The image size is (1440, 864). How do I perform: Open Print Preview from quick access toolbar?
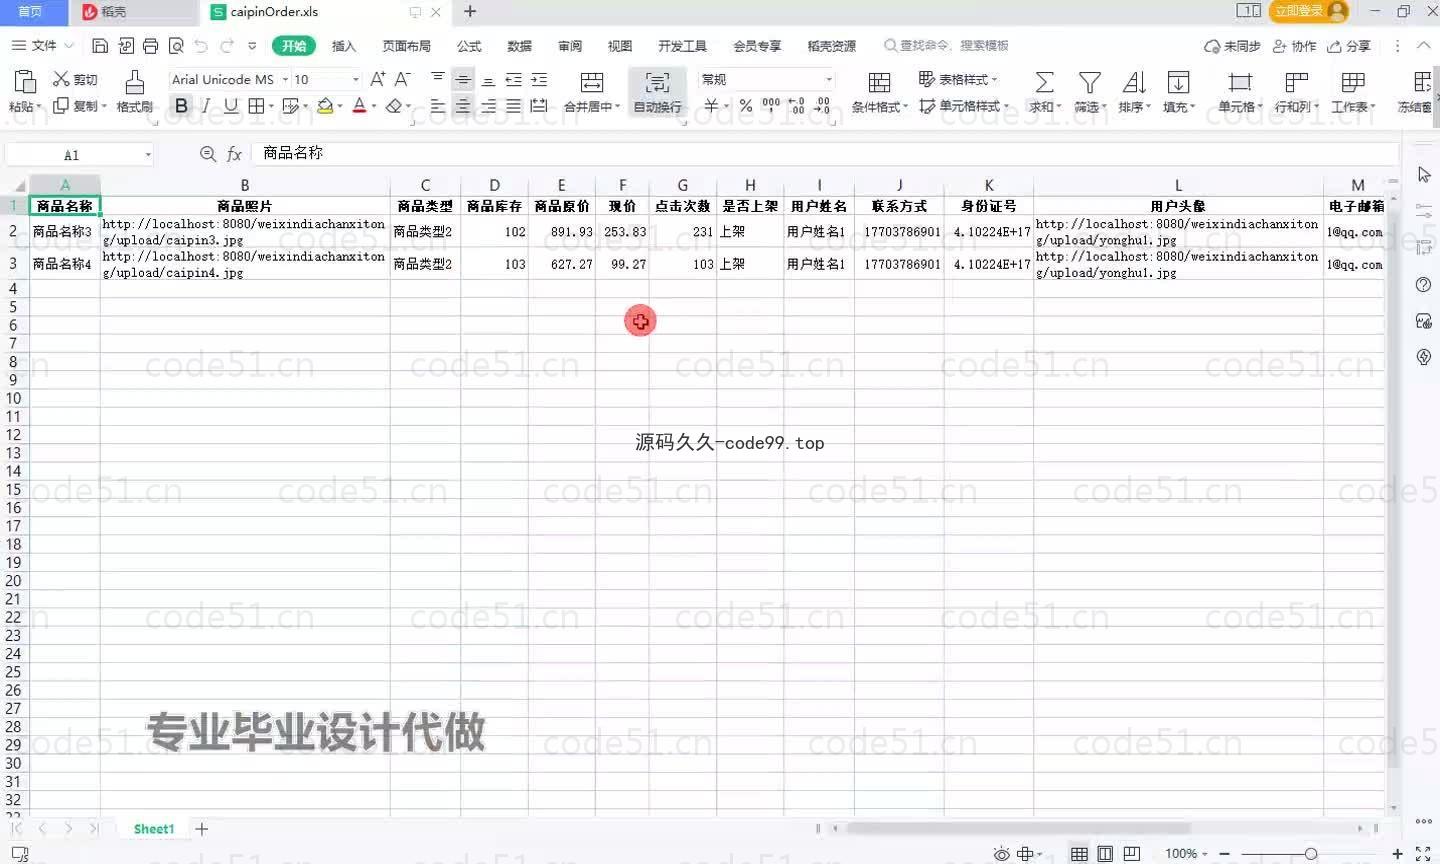coord(176,46)
